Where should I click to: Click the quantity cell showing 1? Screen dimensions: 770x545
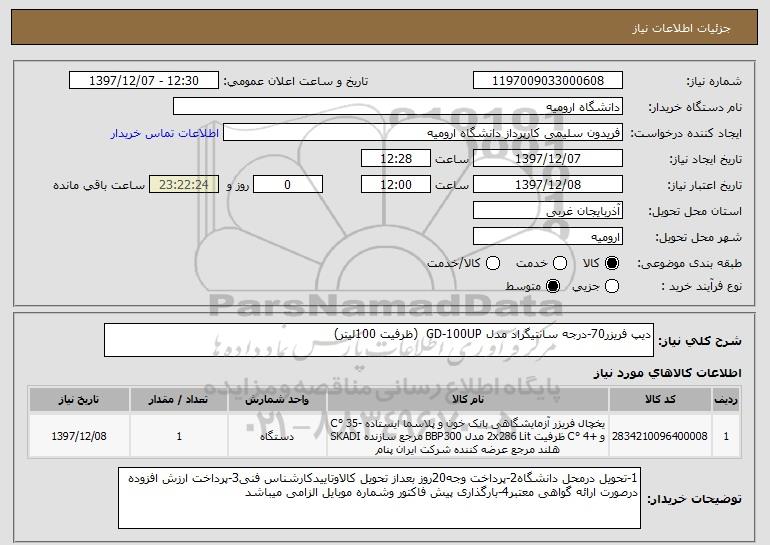click(x=179, y=436)
